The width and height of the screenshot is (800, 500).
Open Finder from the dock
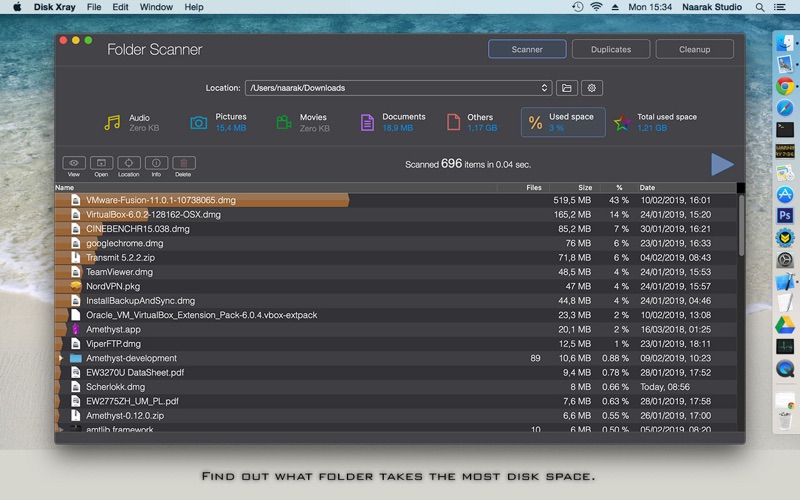pos(785,43)
